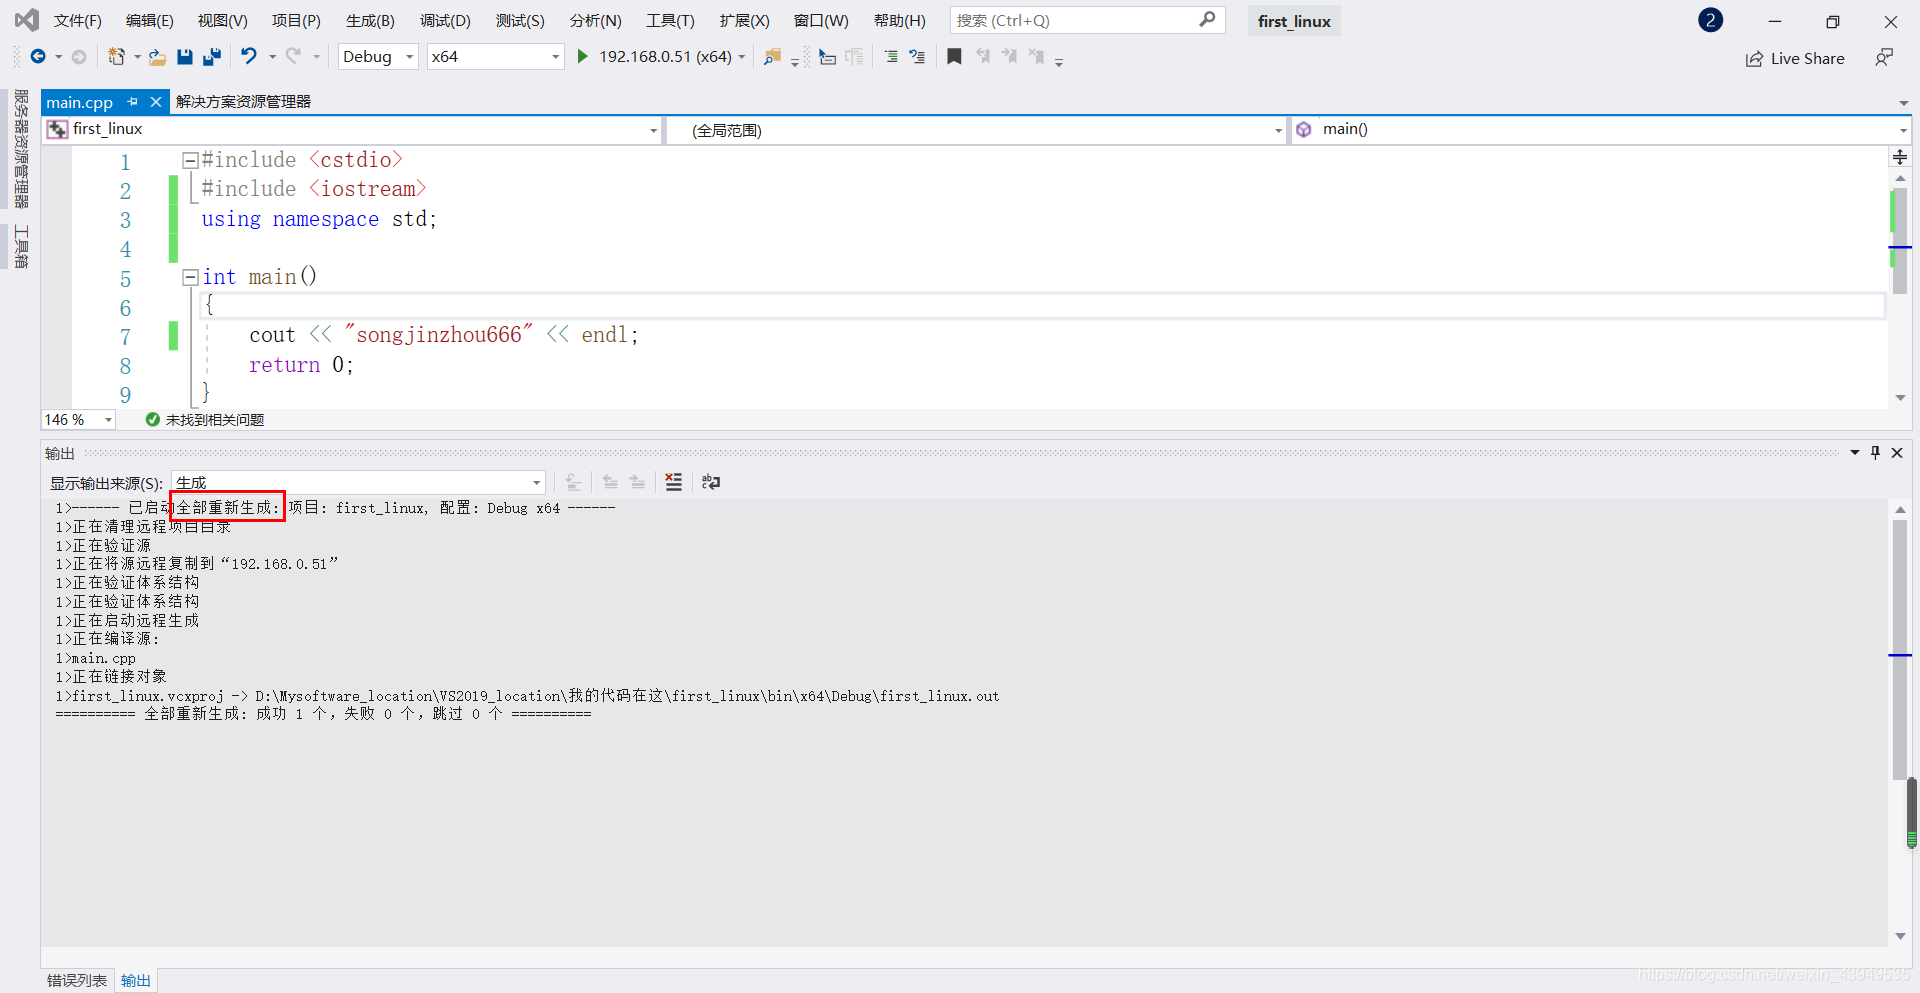Toggle auto-hide pin of Output panel

pyautogui.click(x=1876, y=453)
